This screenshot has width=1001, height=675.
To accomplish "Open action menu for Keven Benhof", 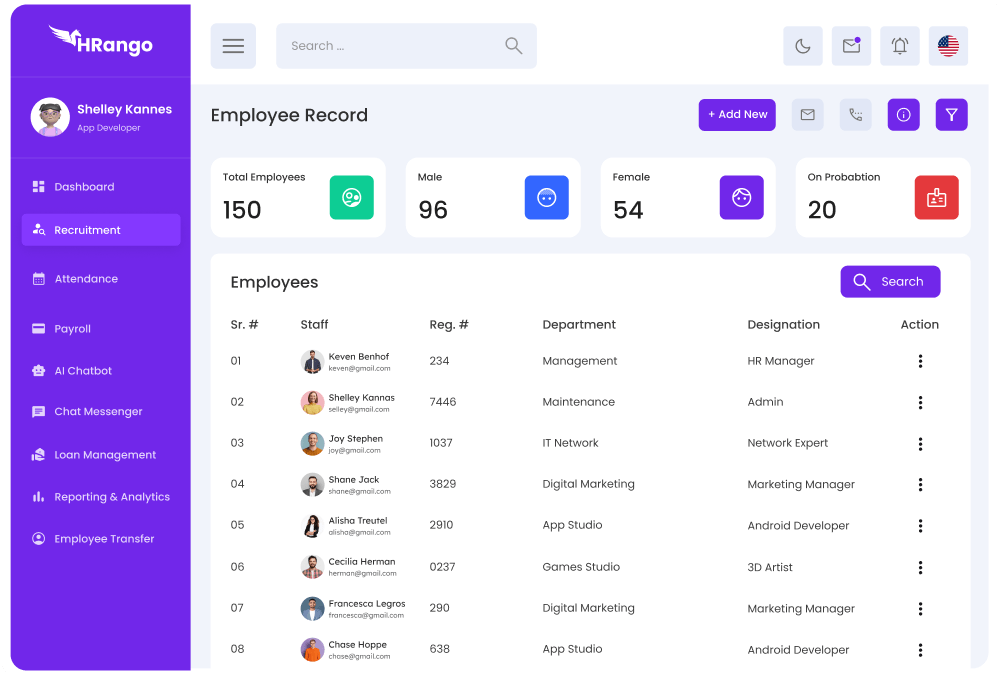I will point(920,361).
